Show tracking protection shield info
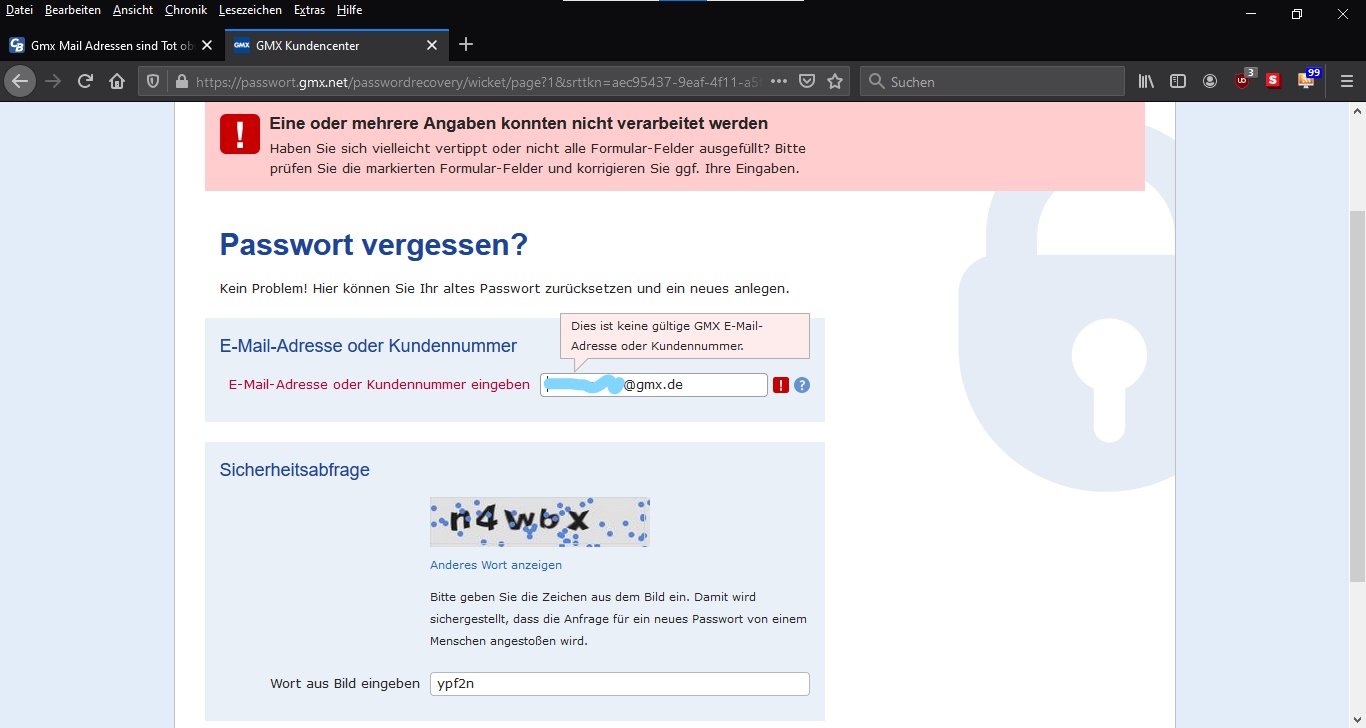 (153, 82)
